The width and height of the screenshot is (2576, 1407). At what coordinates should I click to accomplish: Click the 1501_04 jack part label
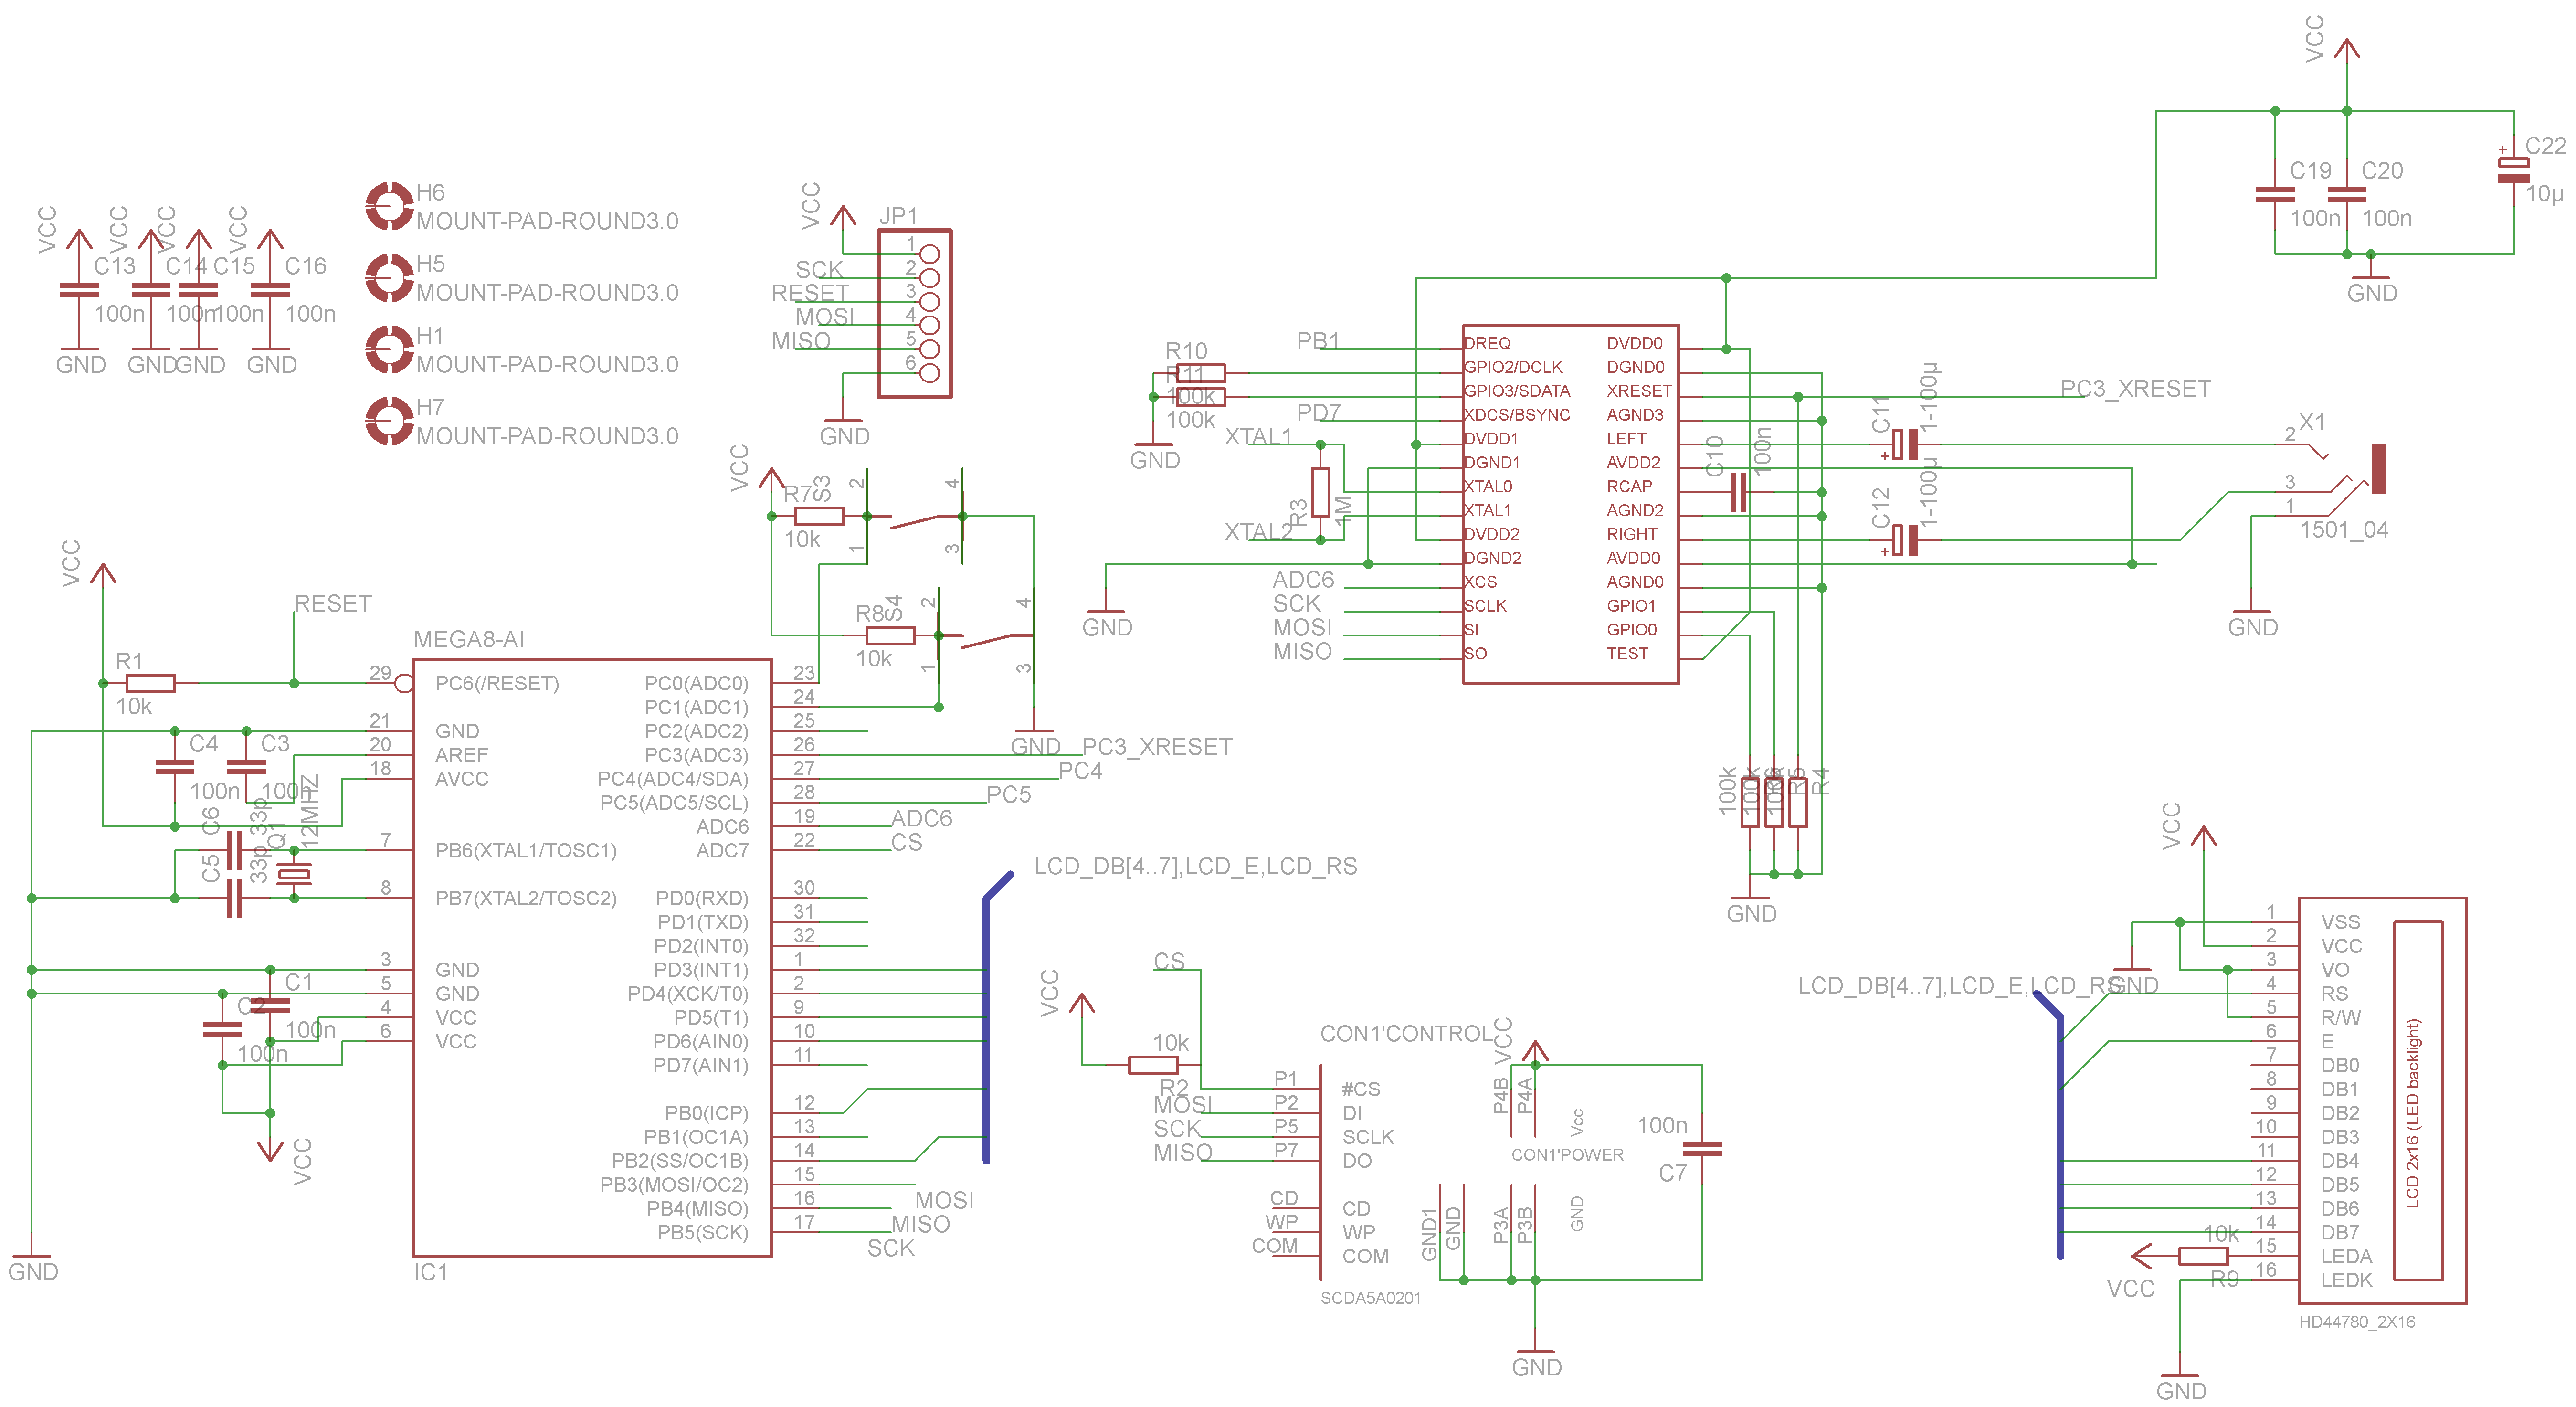click(x=2344, y=530)
